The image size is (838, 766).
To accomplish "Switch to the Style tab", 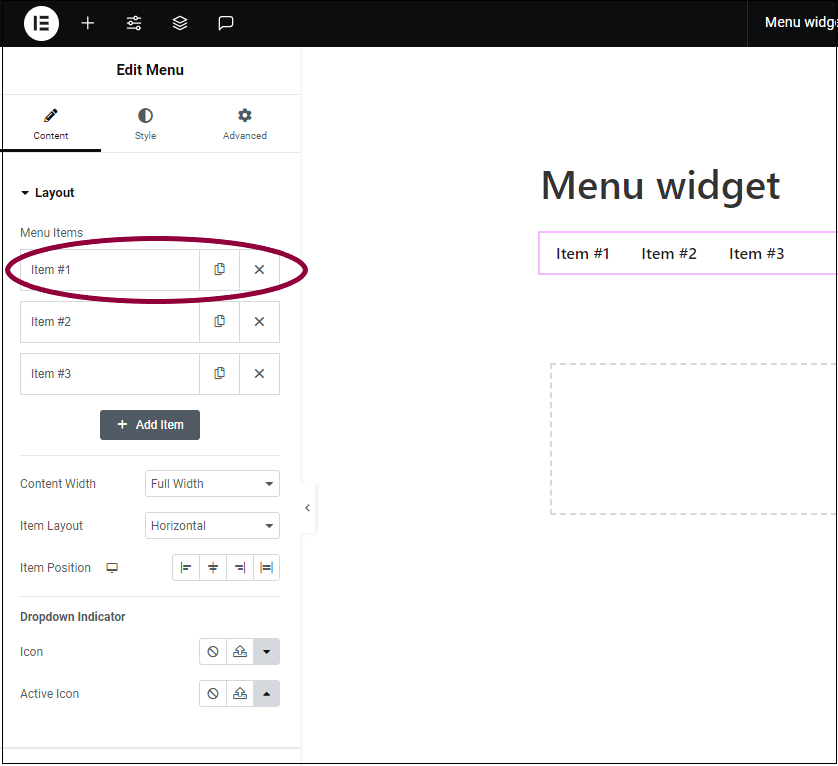I will pyautogui.click(x=145, y=124).
